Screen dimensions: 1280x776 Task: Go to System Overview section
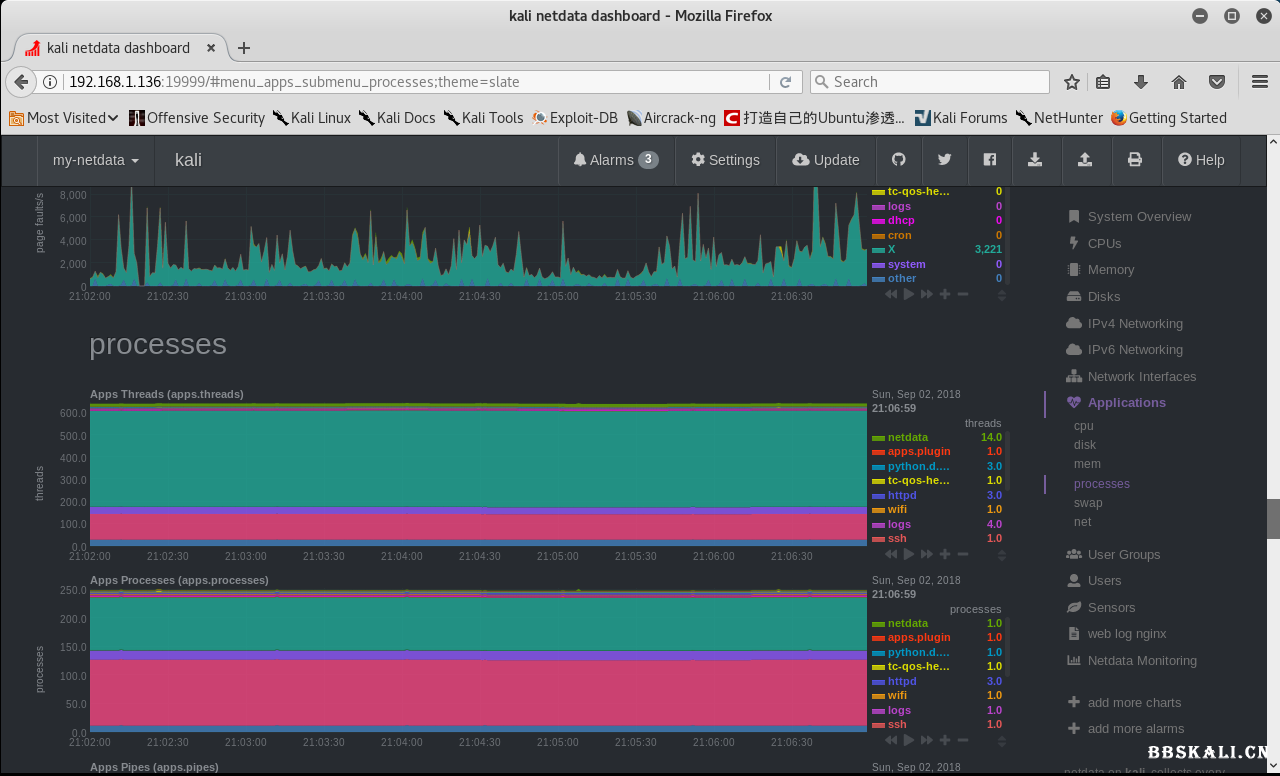(x=1138, y=217)
